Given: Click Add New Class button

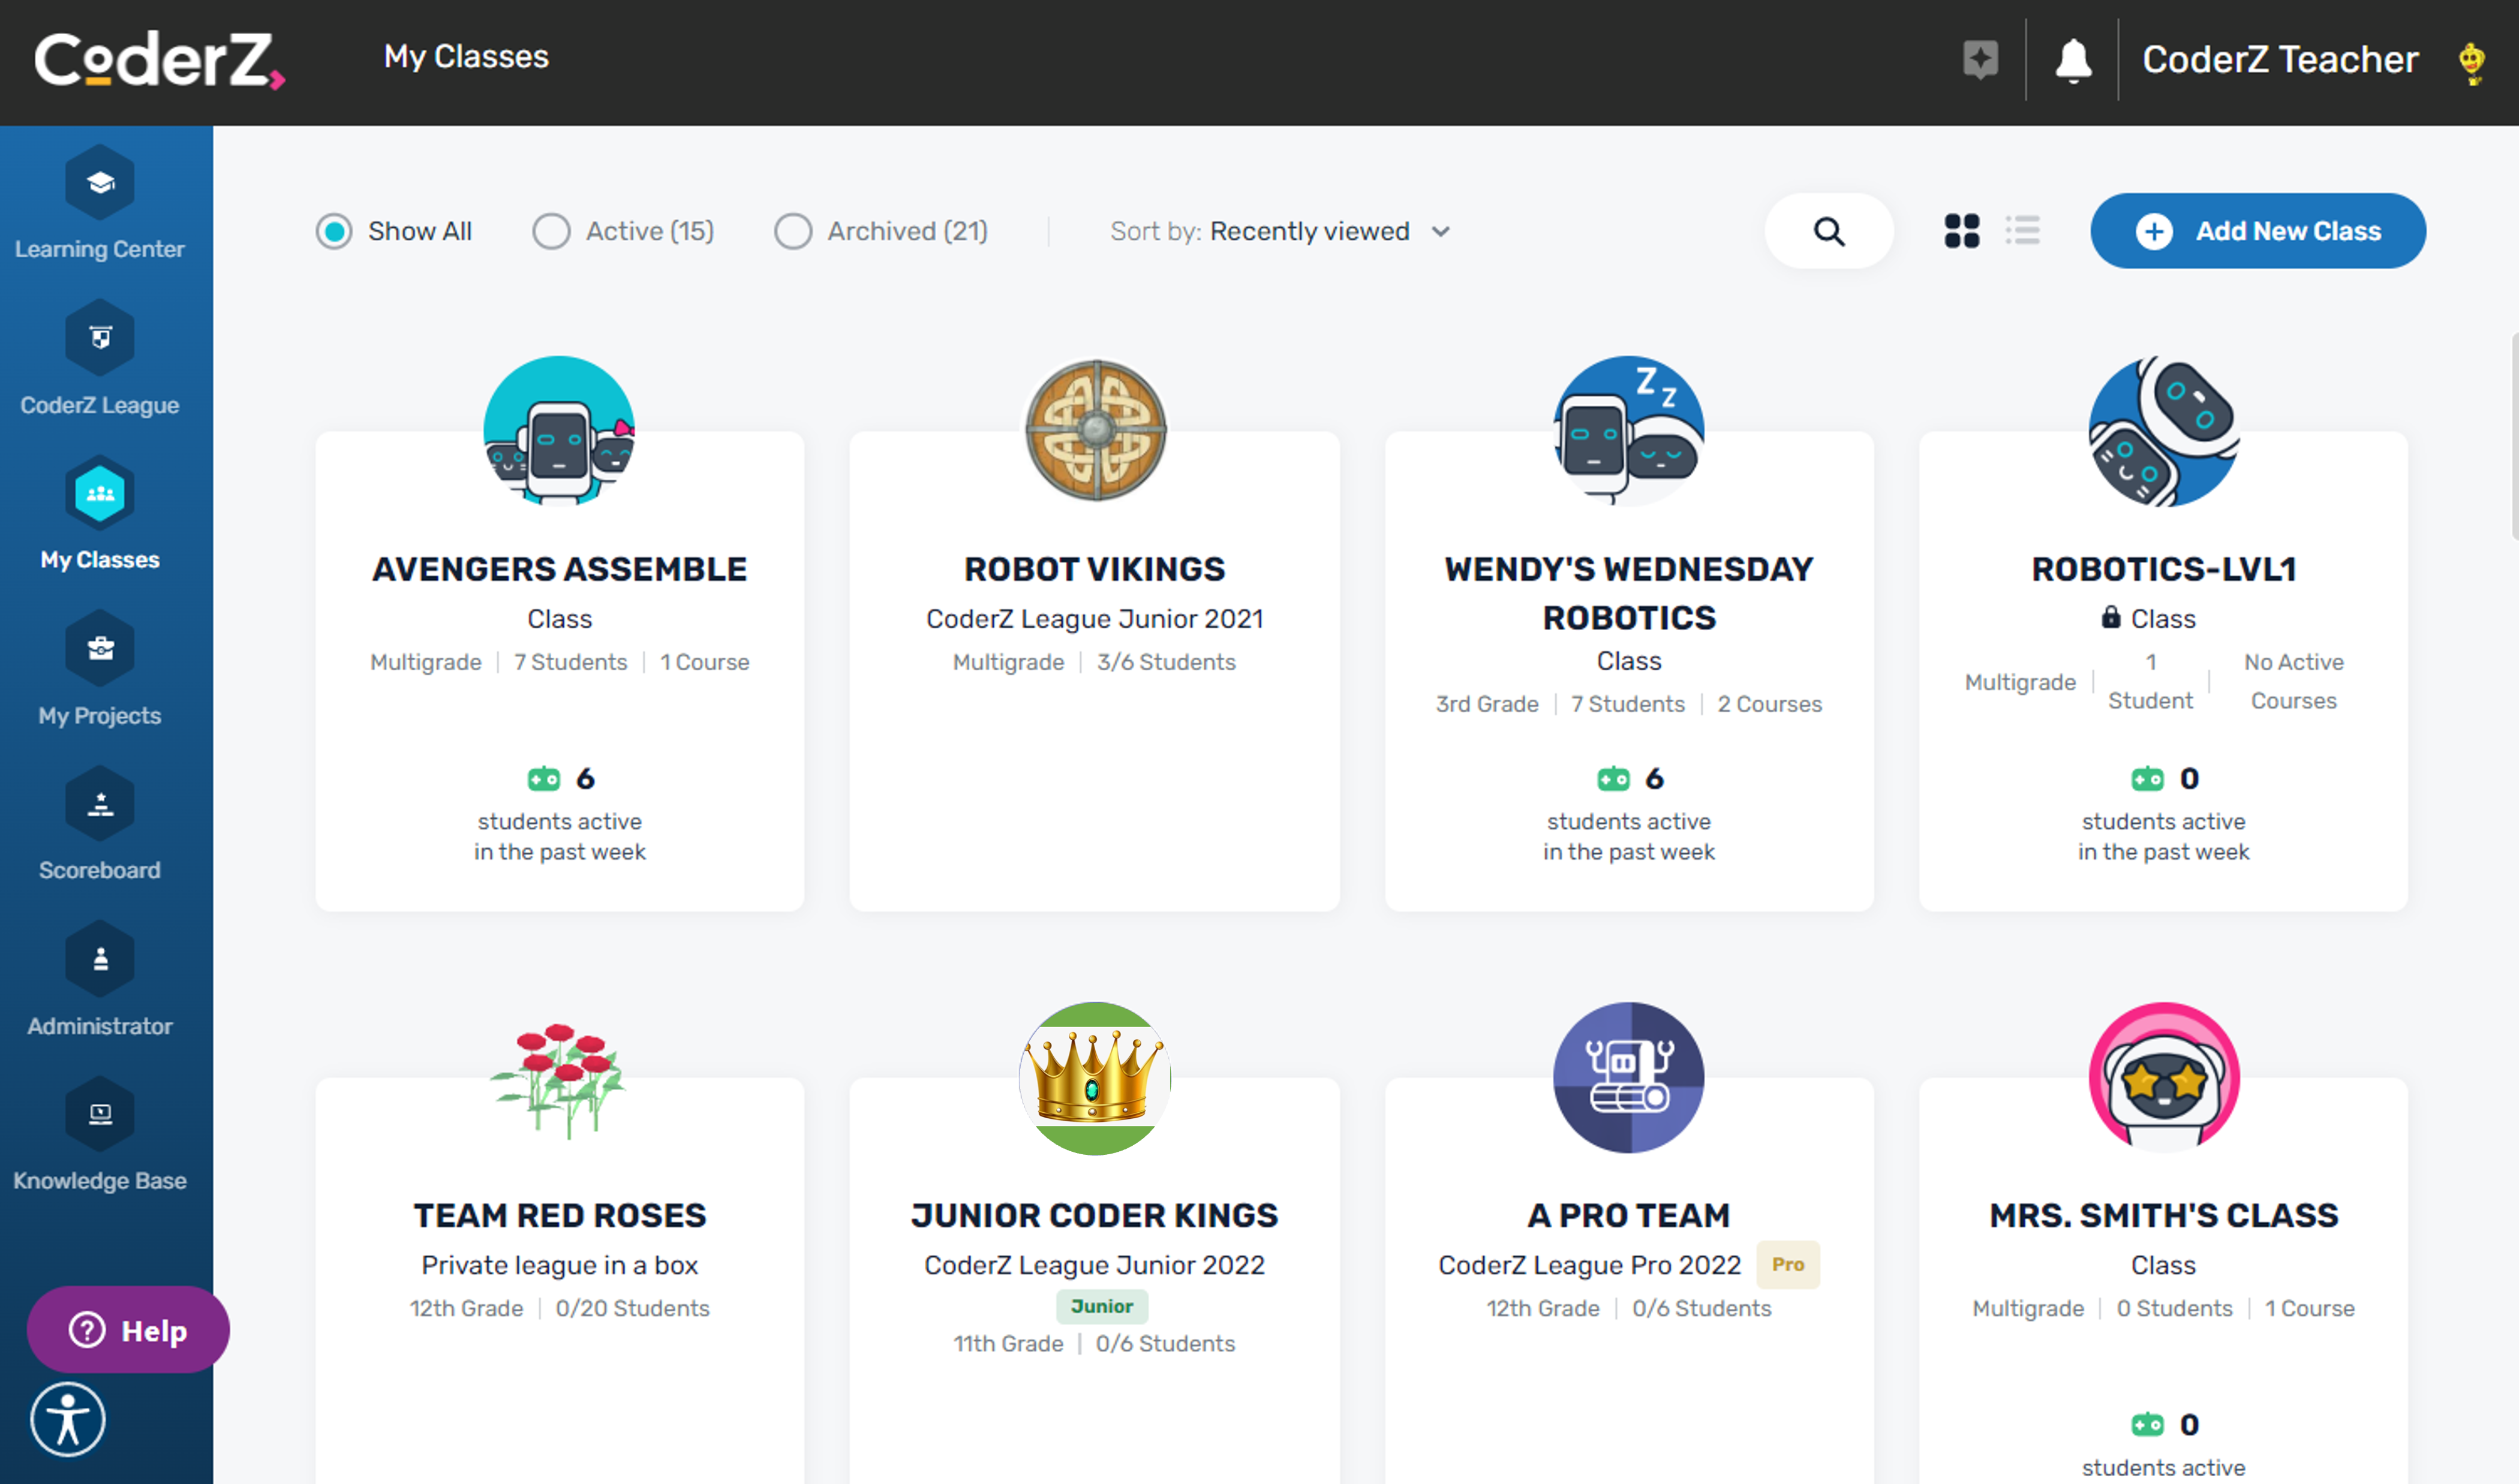Looking at the screenshot, I should coord(2258,231).
